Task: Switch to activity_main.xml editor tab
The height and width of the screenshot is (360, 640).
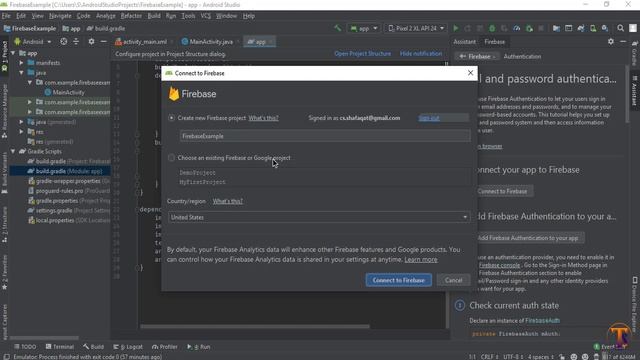Action: 143,42
